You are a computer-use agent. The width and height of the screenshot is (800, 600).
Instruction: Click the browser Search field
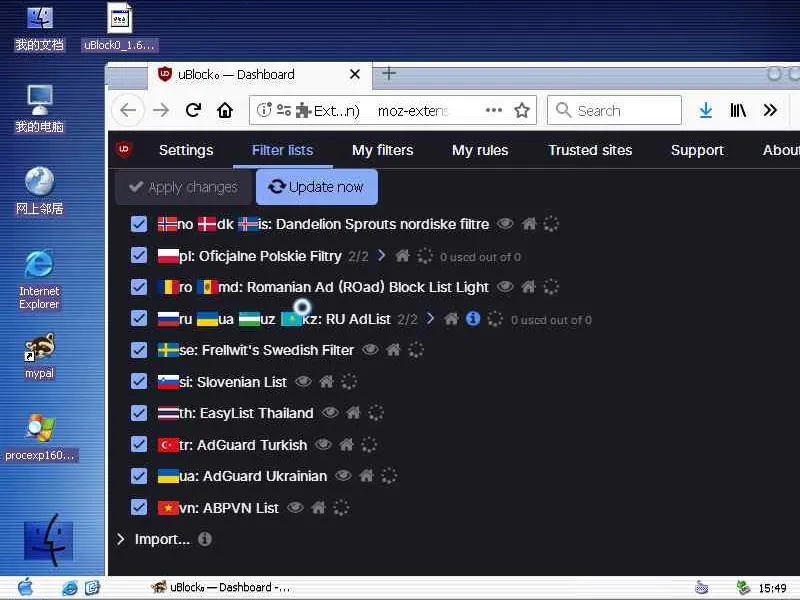tap(614, 110)
